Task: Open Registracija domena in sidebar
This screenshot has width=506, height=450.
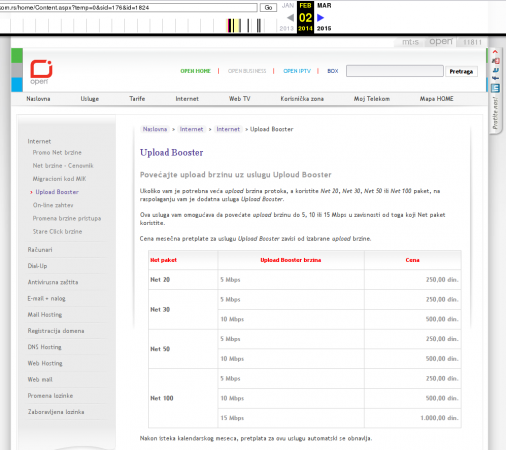Action: pyautogui.click(x=56, y=331)
